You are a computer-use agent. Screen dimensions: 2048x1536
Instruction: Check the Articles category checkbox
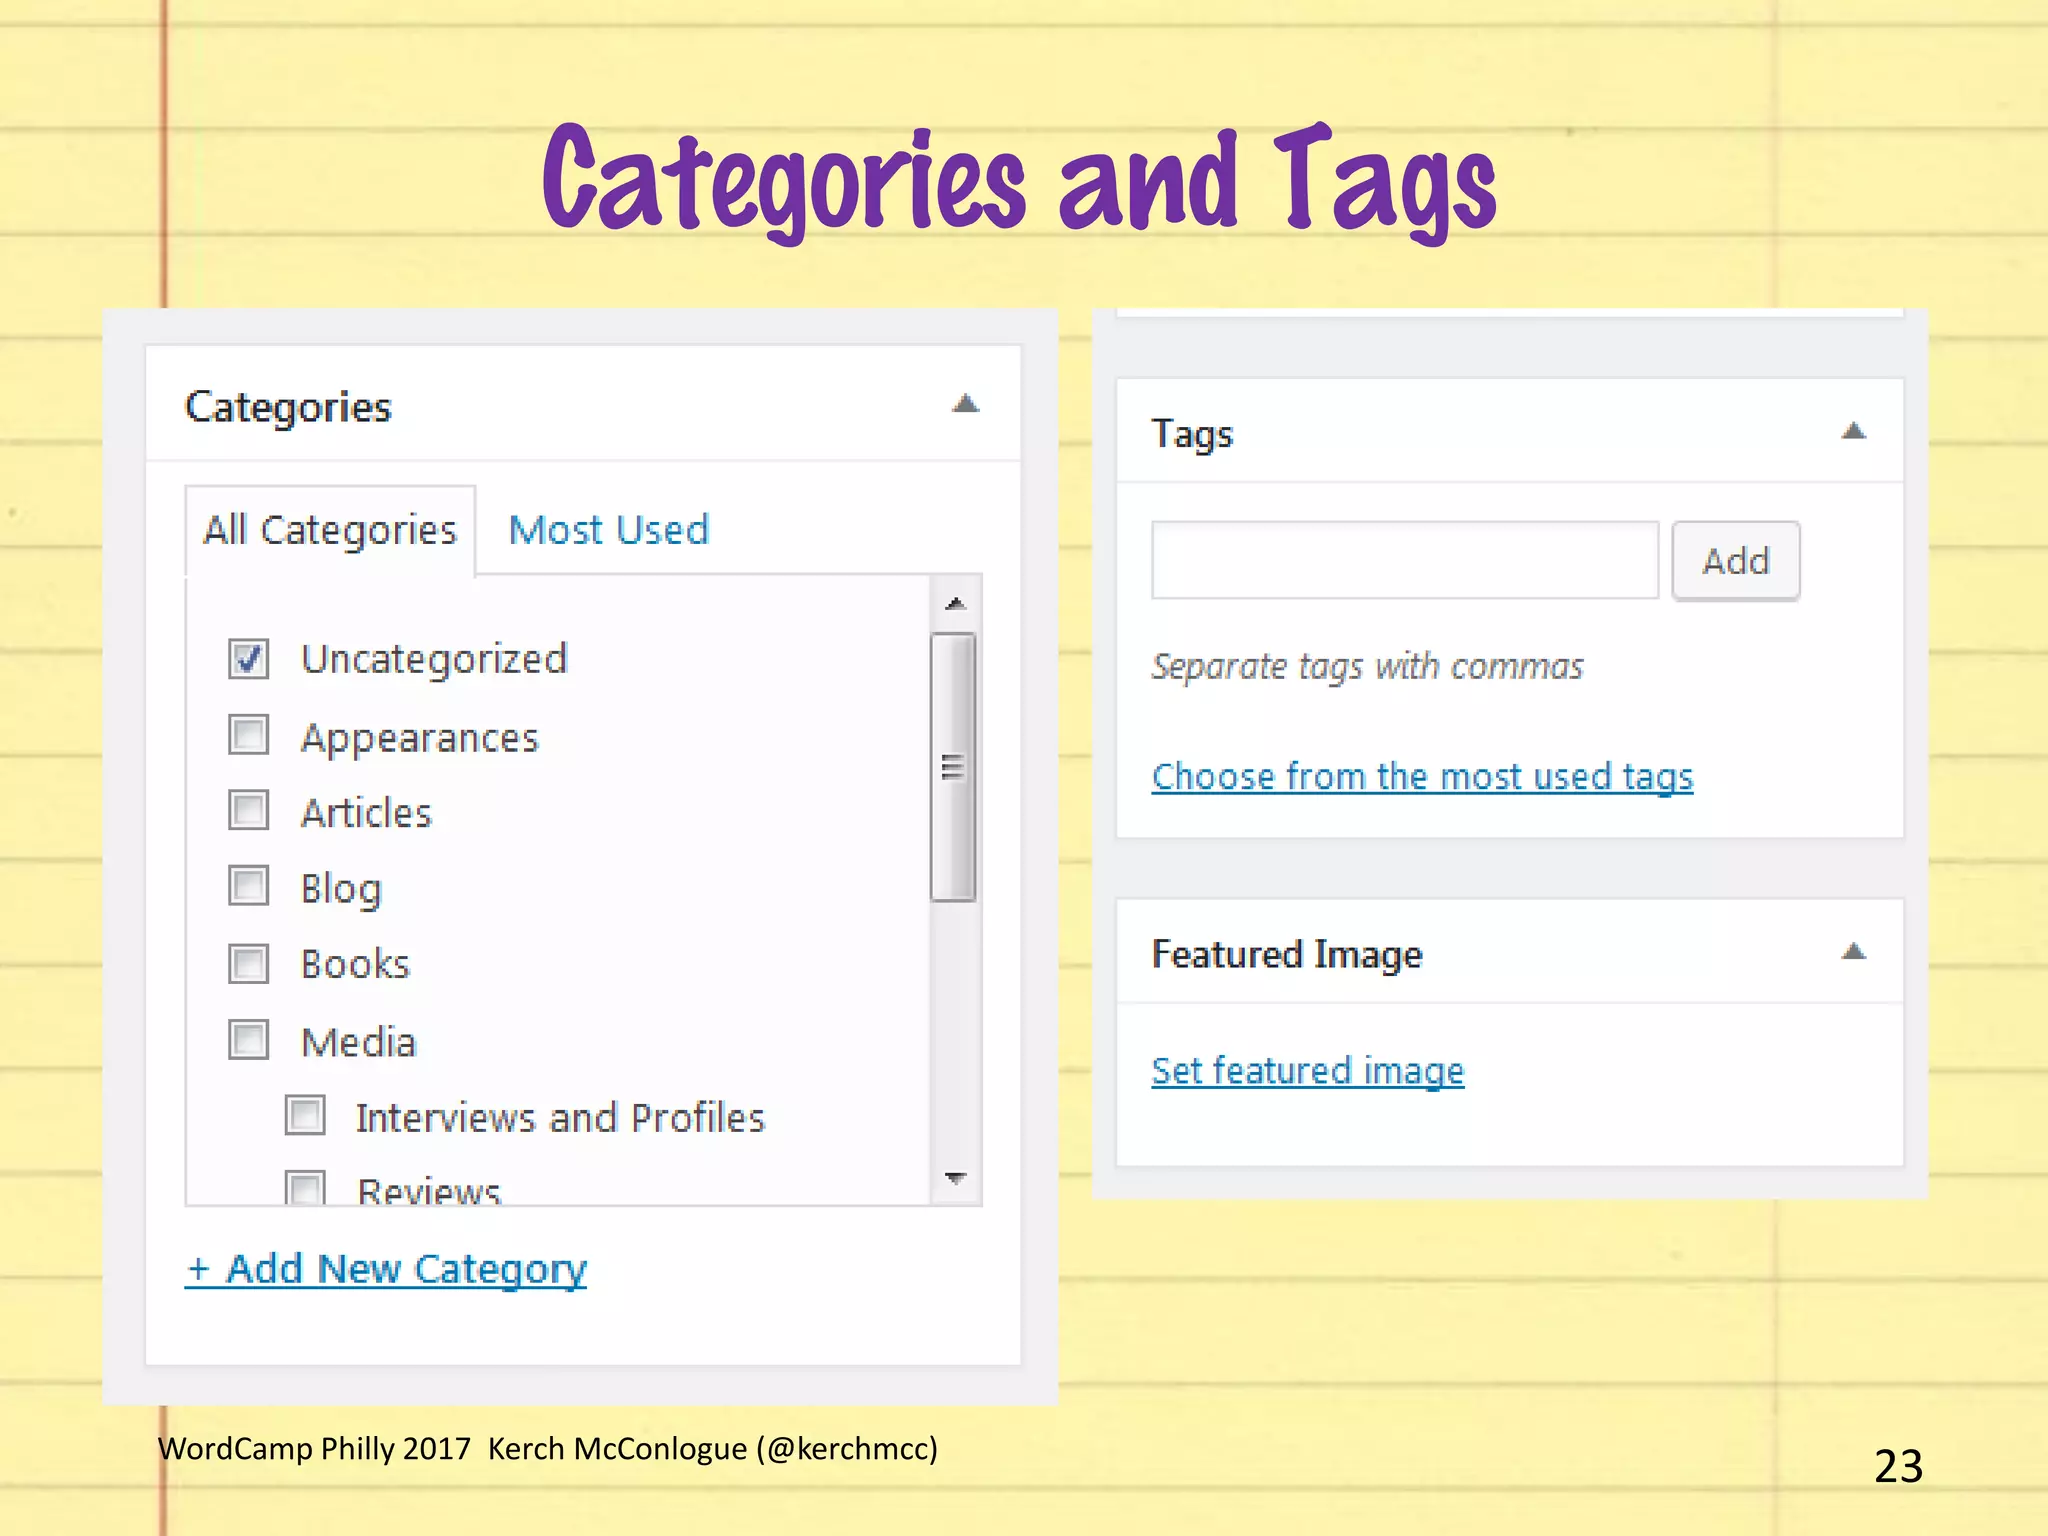click(248, 810)
